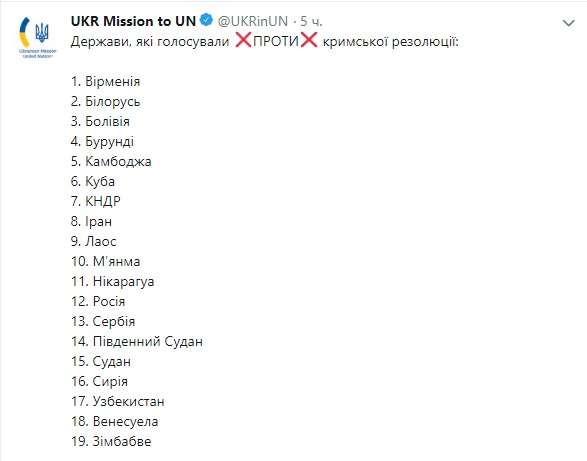This screenshot has width=587, height=461.
Task: Click the list entry Камбоджа
Action: click(x=111, y=161)
